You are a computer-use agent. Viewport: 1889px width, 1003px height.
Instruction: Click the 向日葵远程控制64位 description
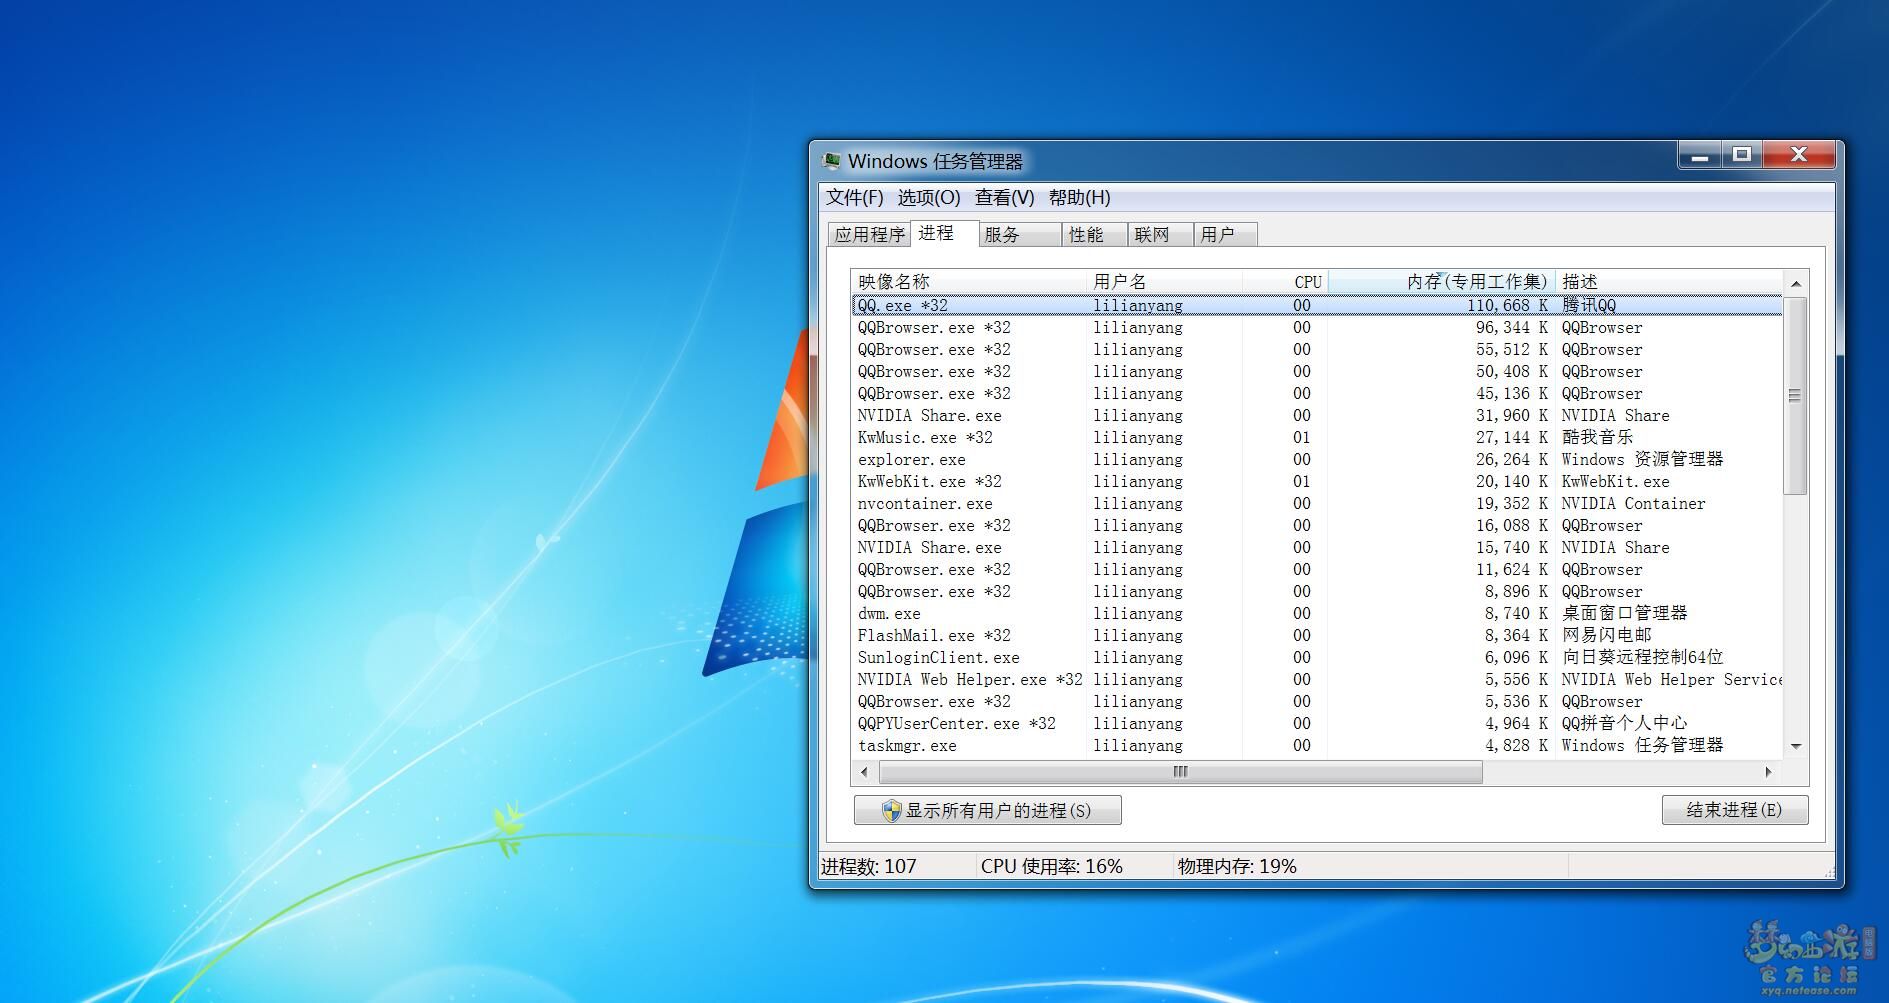1642,658
